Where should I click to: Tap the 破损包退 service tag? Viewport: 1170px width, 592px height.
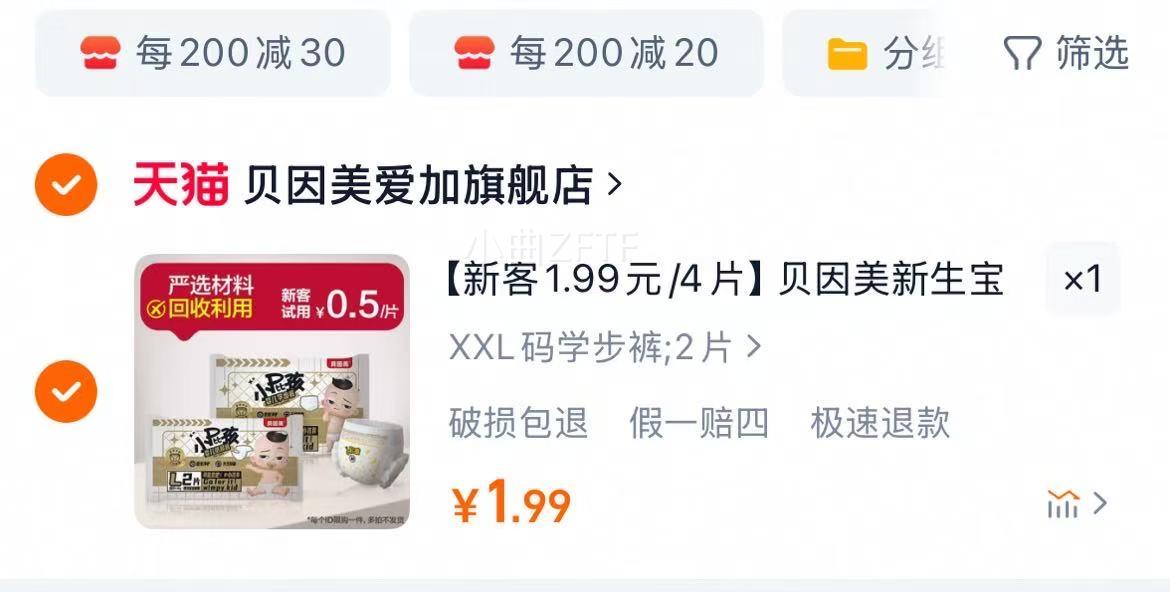tap(519, 423)
